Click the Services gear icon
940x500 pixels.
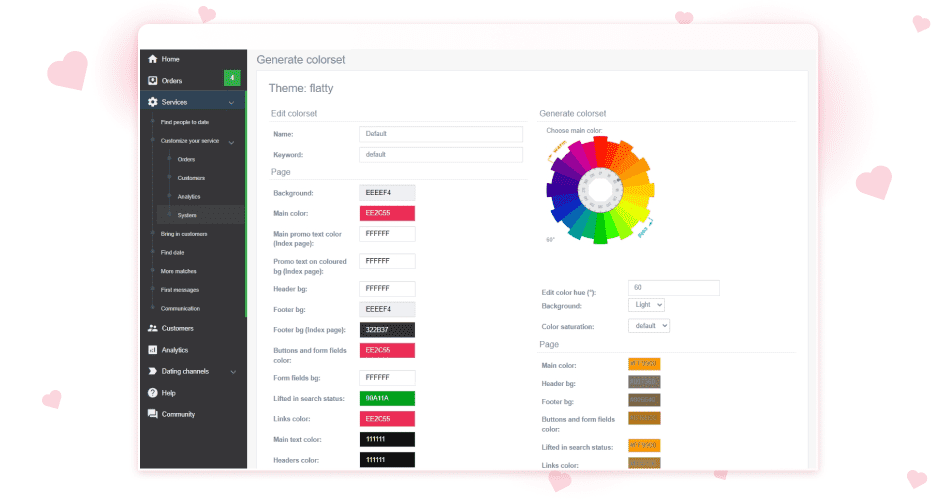click(x=152, y=102)
